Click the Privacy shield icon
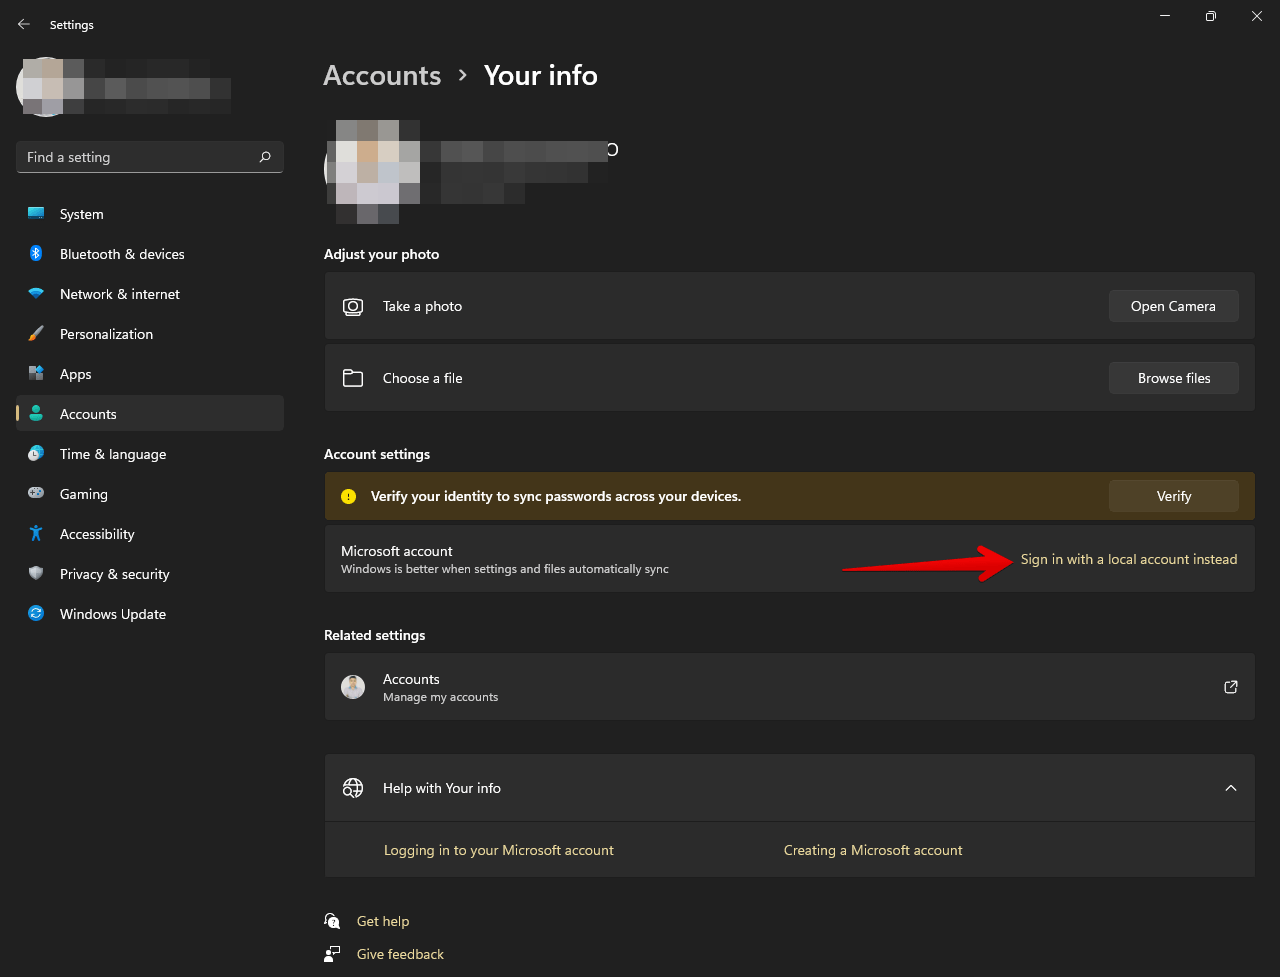This screenshot has width=1280, height=977. coord(36,574)
